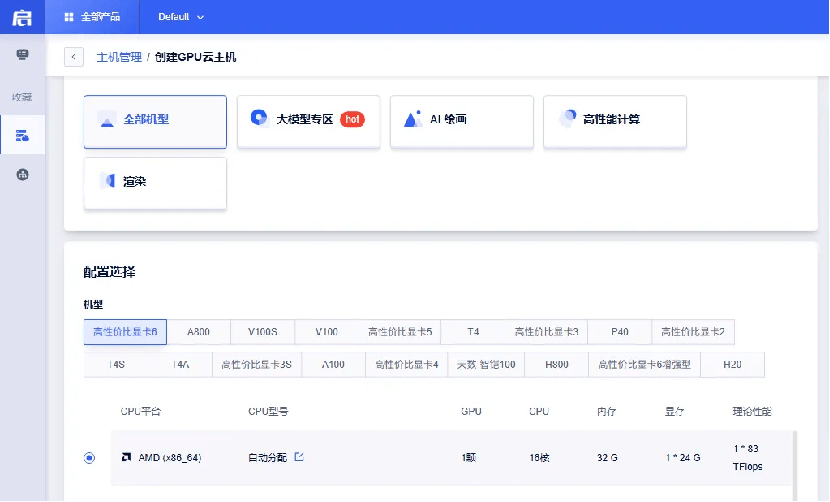830x502 pixels.
Task: Choose the 大模型专区 hot category card
Action: [x=308, y=122]
